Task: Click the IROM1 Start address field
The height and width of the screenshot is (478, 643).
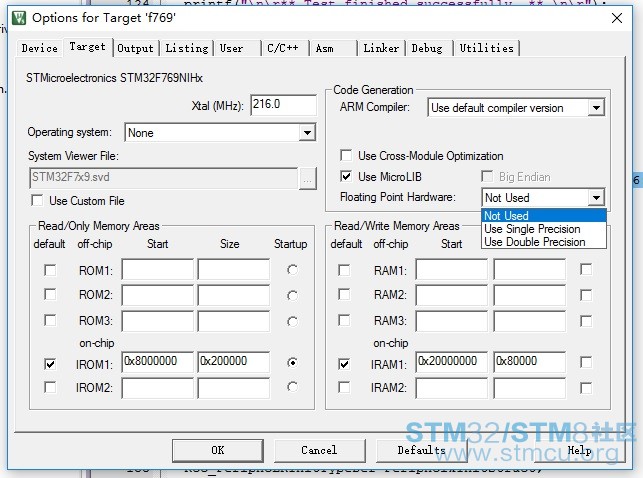Action: pyautogui.click(x=157, y=362)
